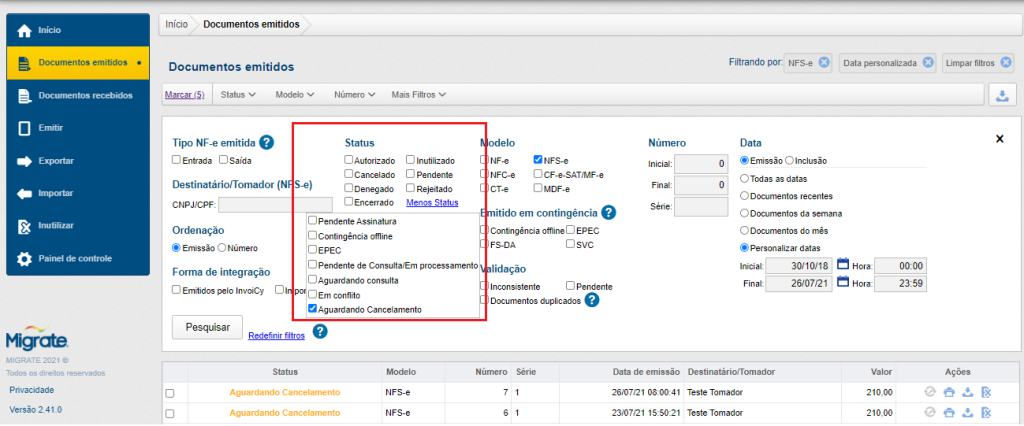Click help icon next to Documentos duplicados
1024x426 pixels.
click(591, 300)
